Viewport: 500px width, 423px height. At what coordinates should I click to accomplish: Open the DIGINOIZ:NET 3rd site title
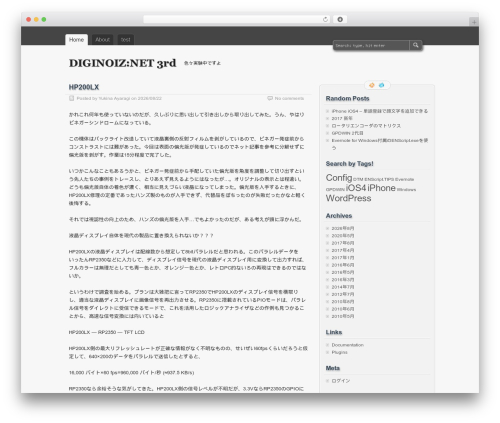pos(122,63)
